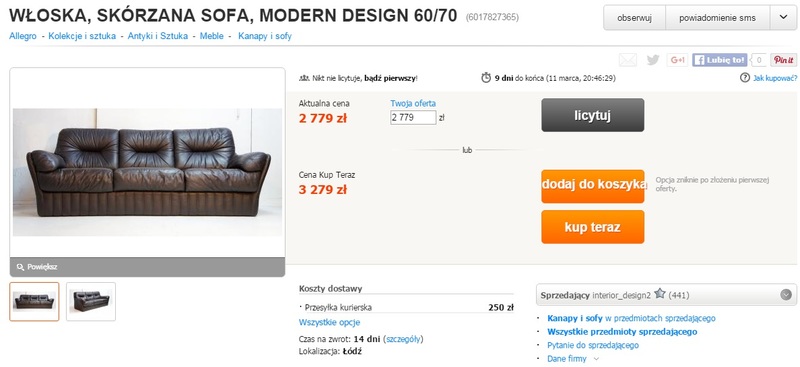The width and height of the screenshot is (800, 367).
Task: Click the licytuj bid button
Action: point(592,115)
